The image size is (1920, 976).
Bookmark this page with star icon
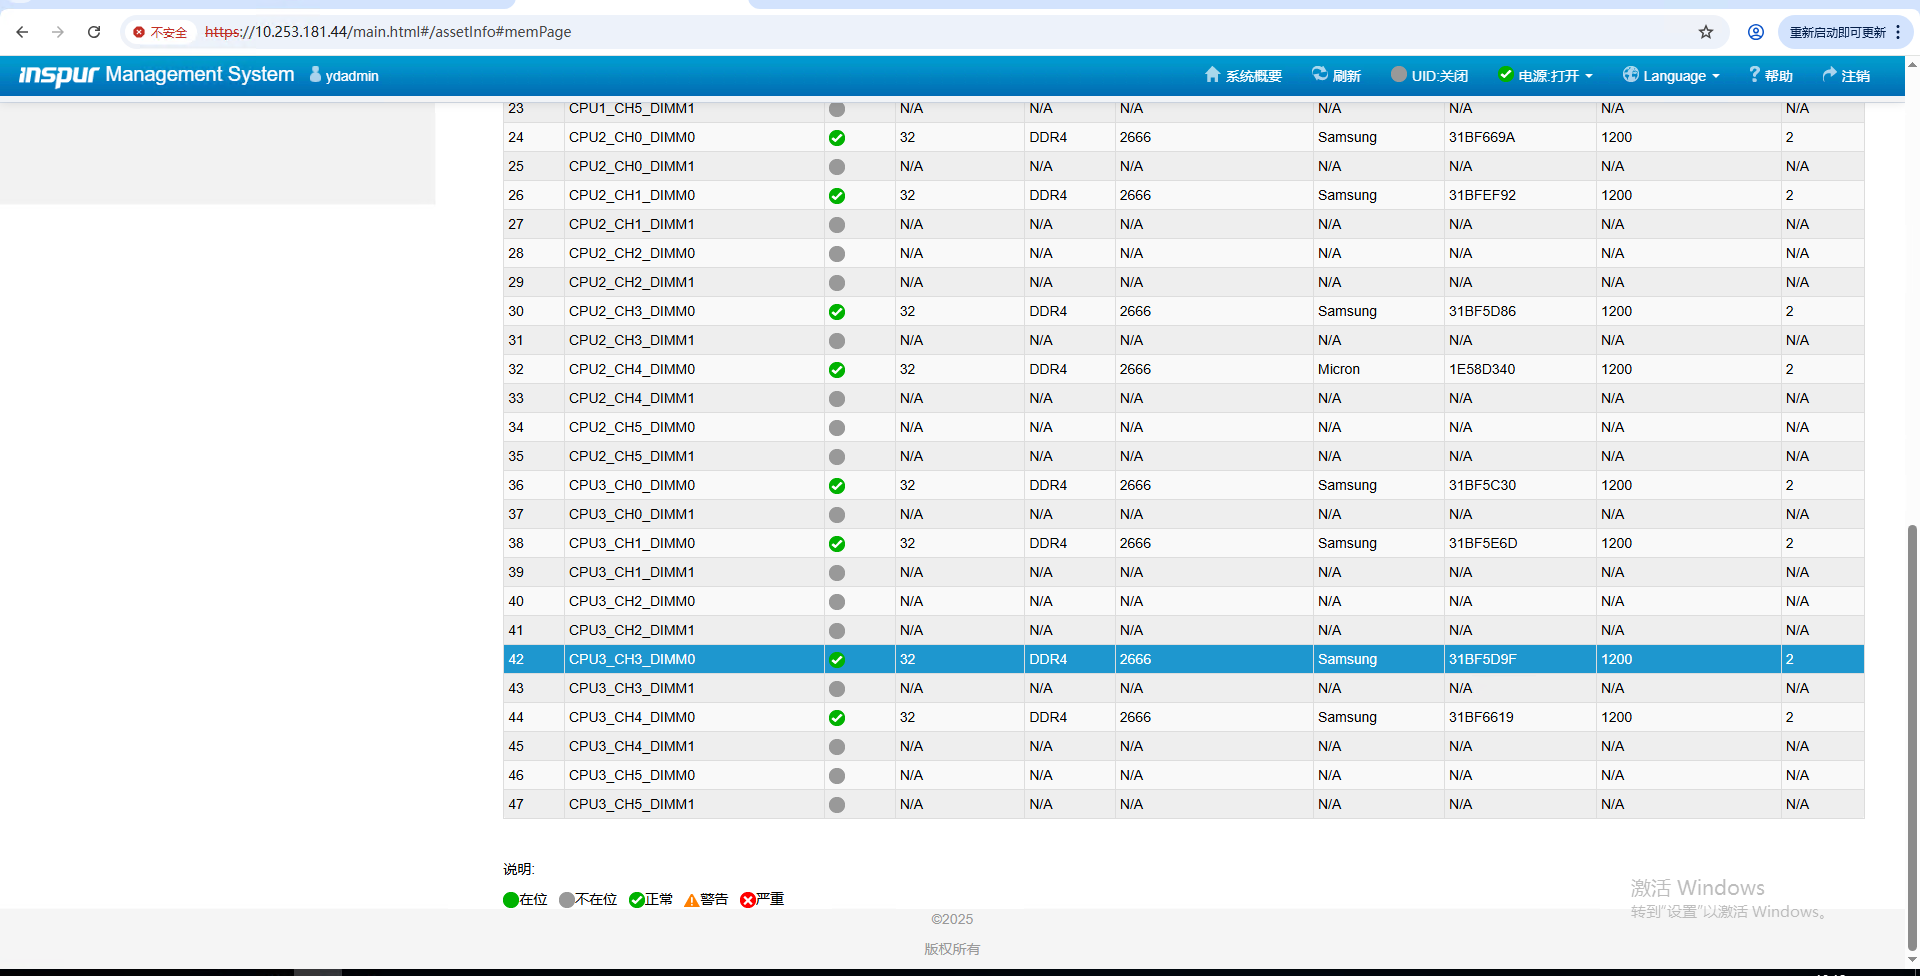pos(1706,32)
